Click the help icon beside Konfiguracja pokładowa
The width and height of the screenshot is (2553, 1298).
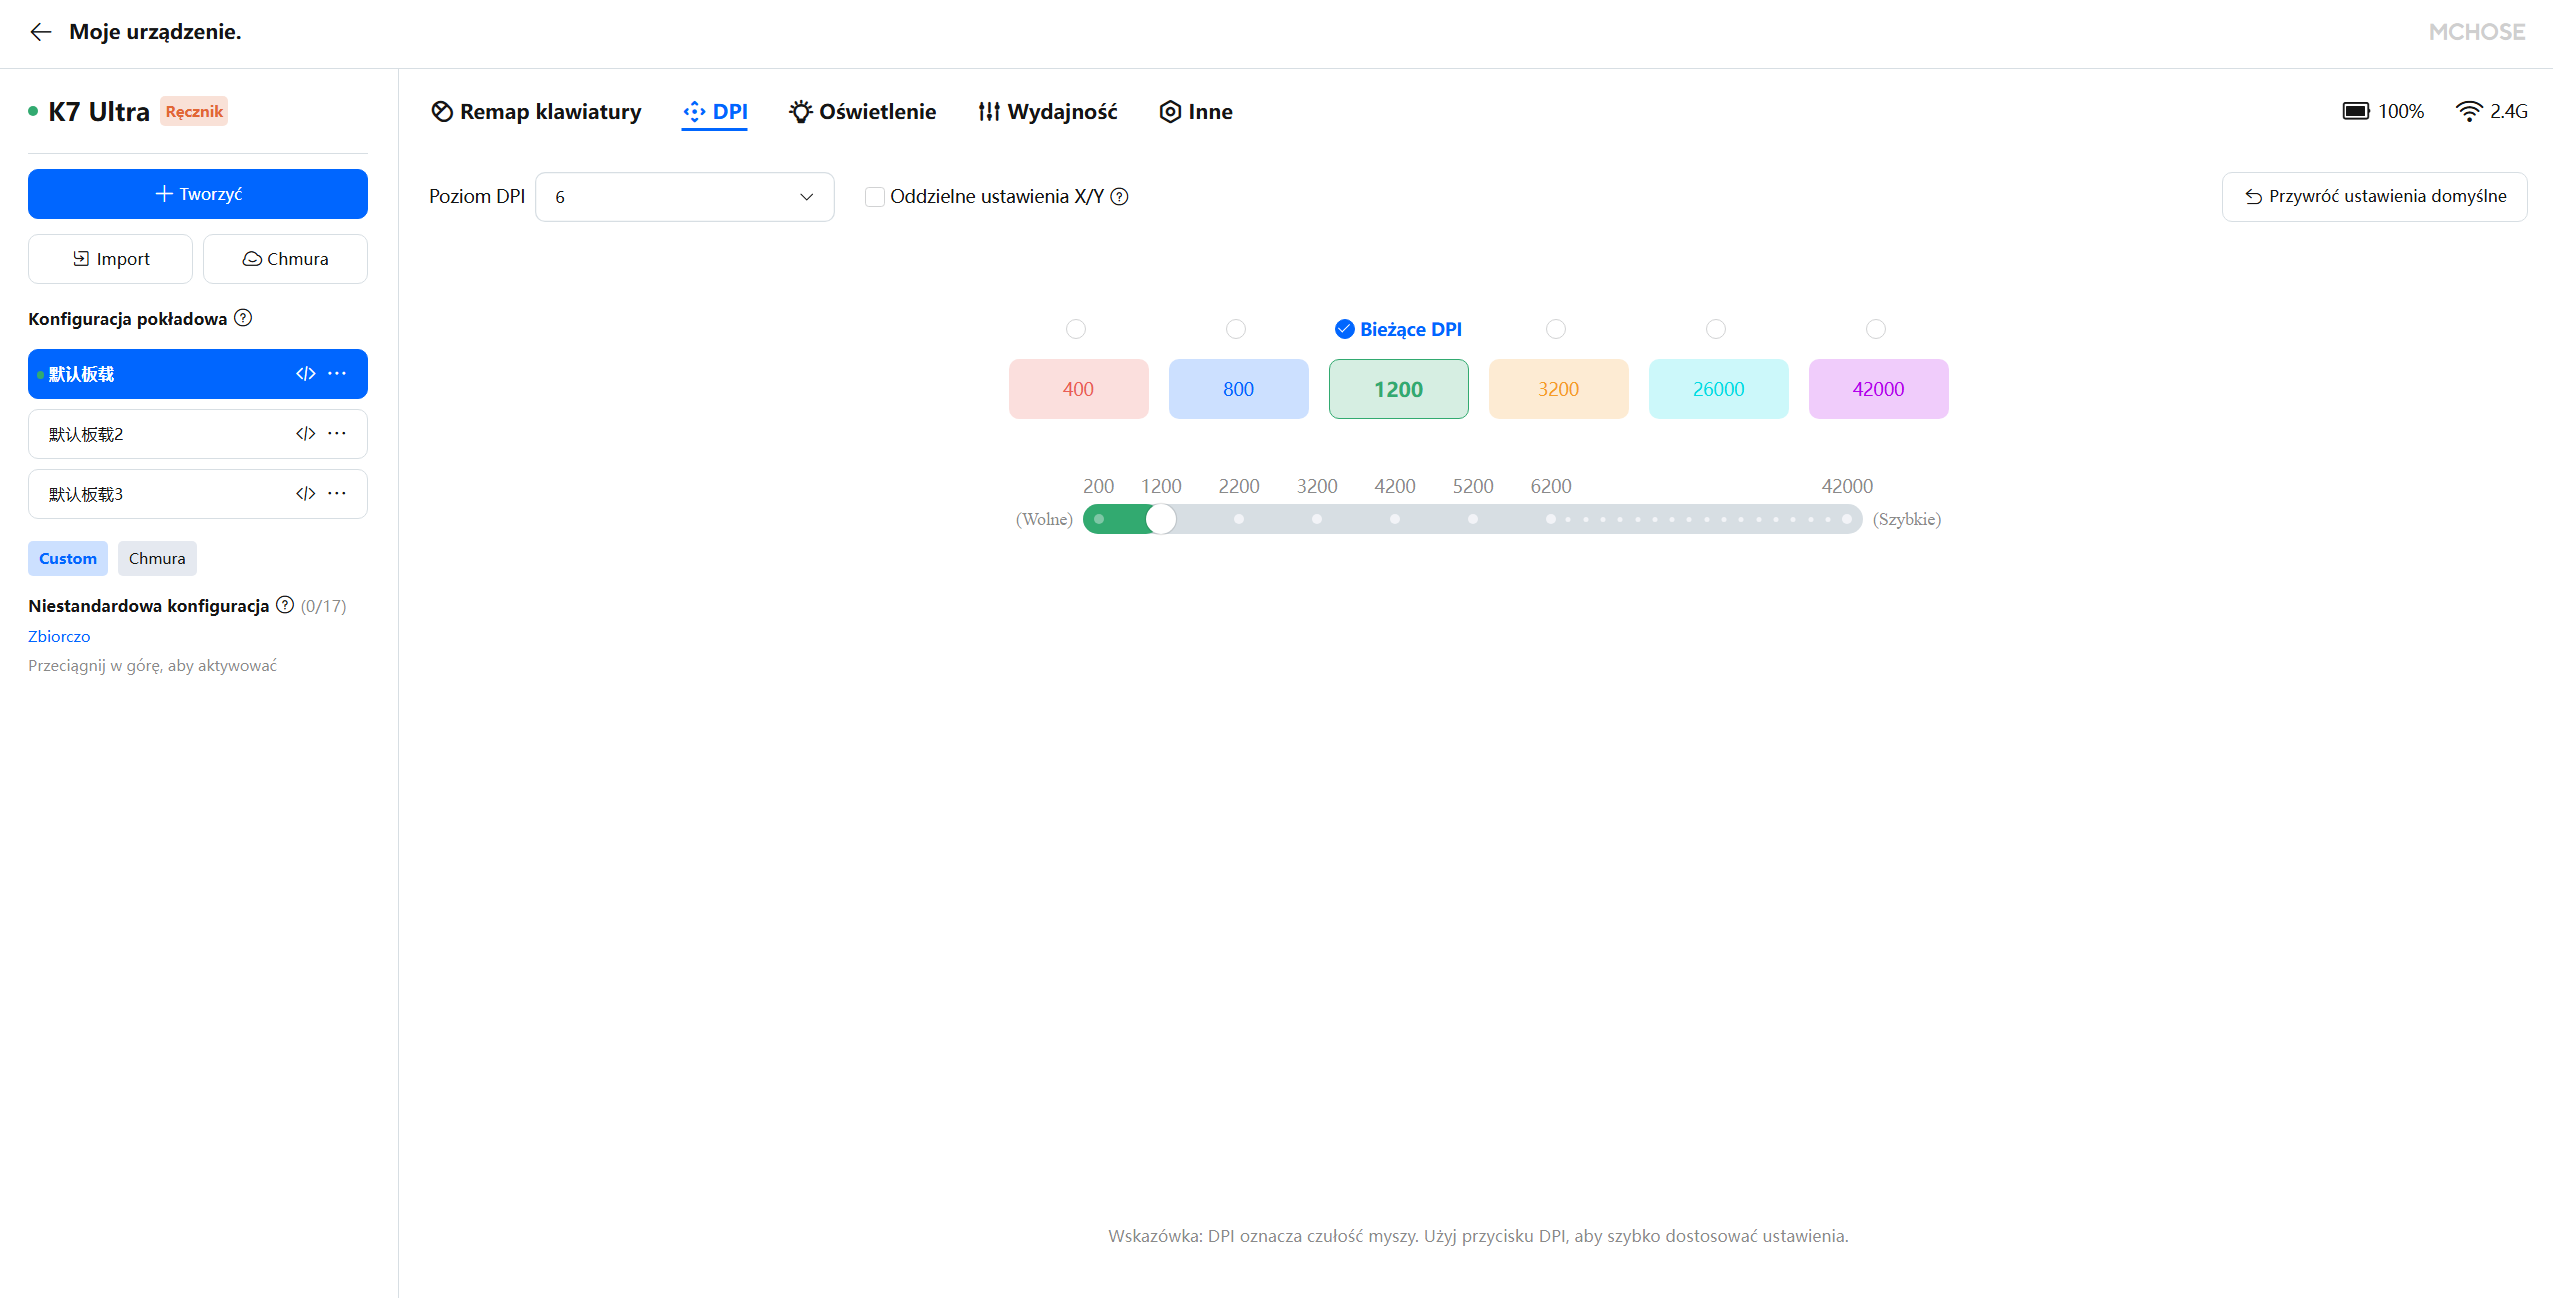[x=243, y=318]
